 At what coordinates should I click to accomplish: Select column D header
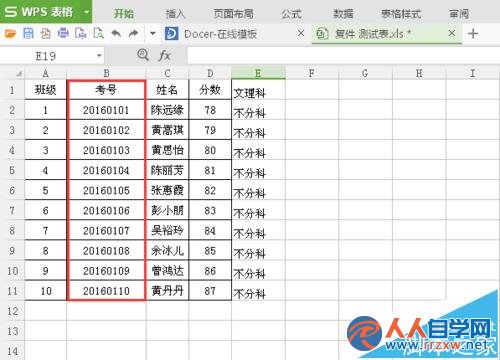coord(210,73)
